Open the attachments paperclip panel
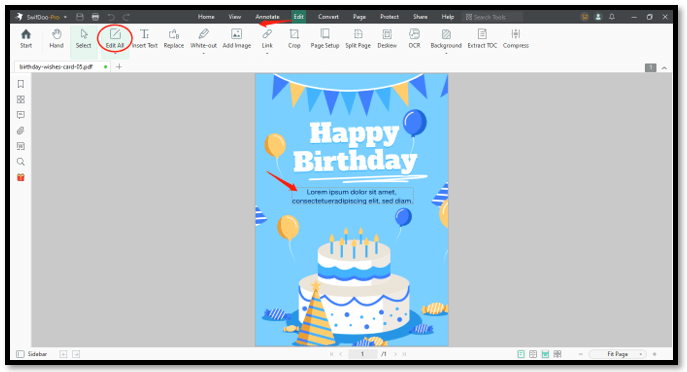687x372 pixels. point(21,131)
